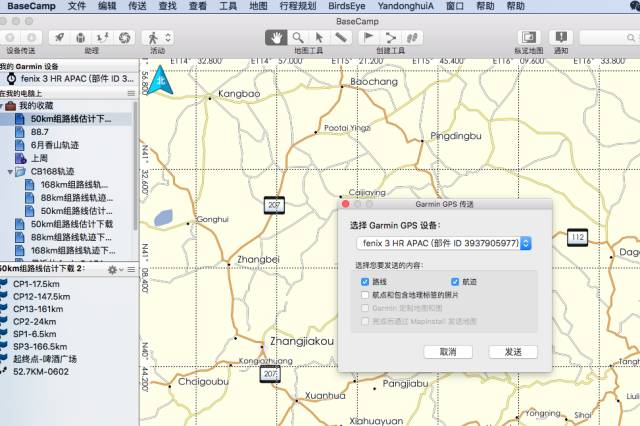Select 50km组路线估计下载 list item

(66, 224)
